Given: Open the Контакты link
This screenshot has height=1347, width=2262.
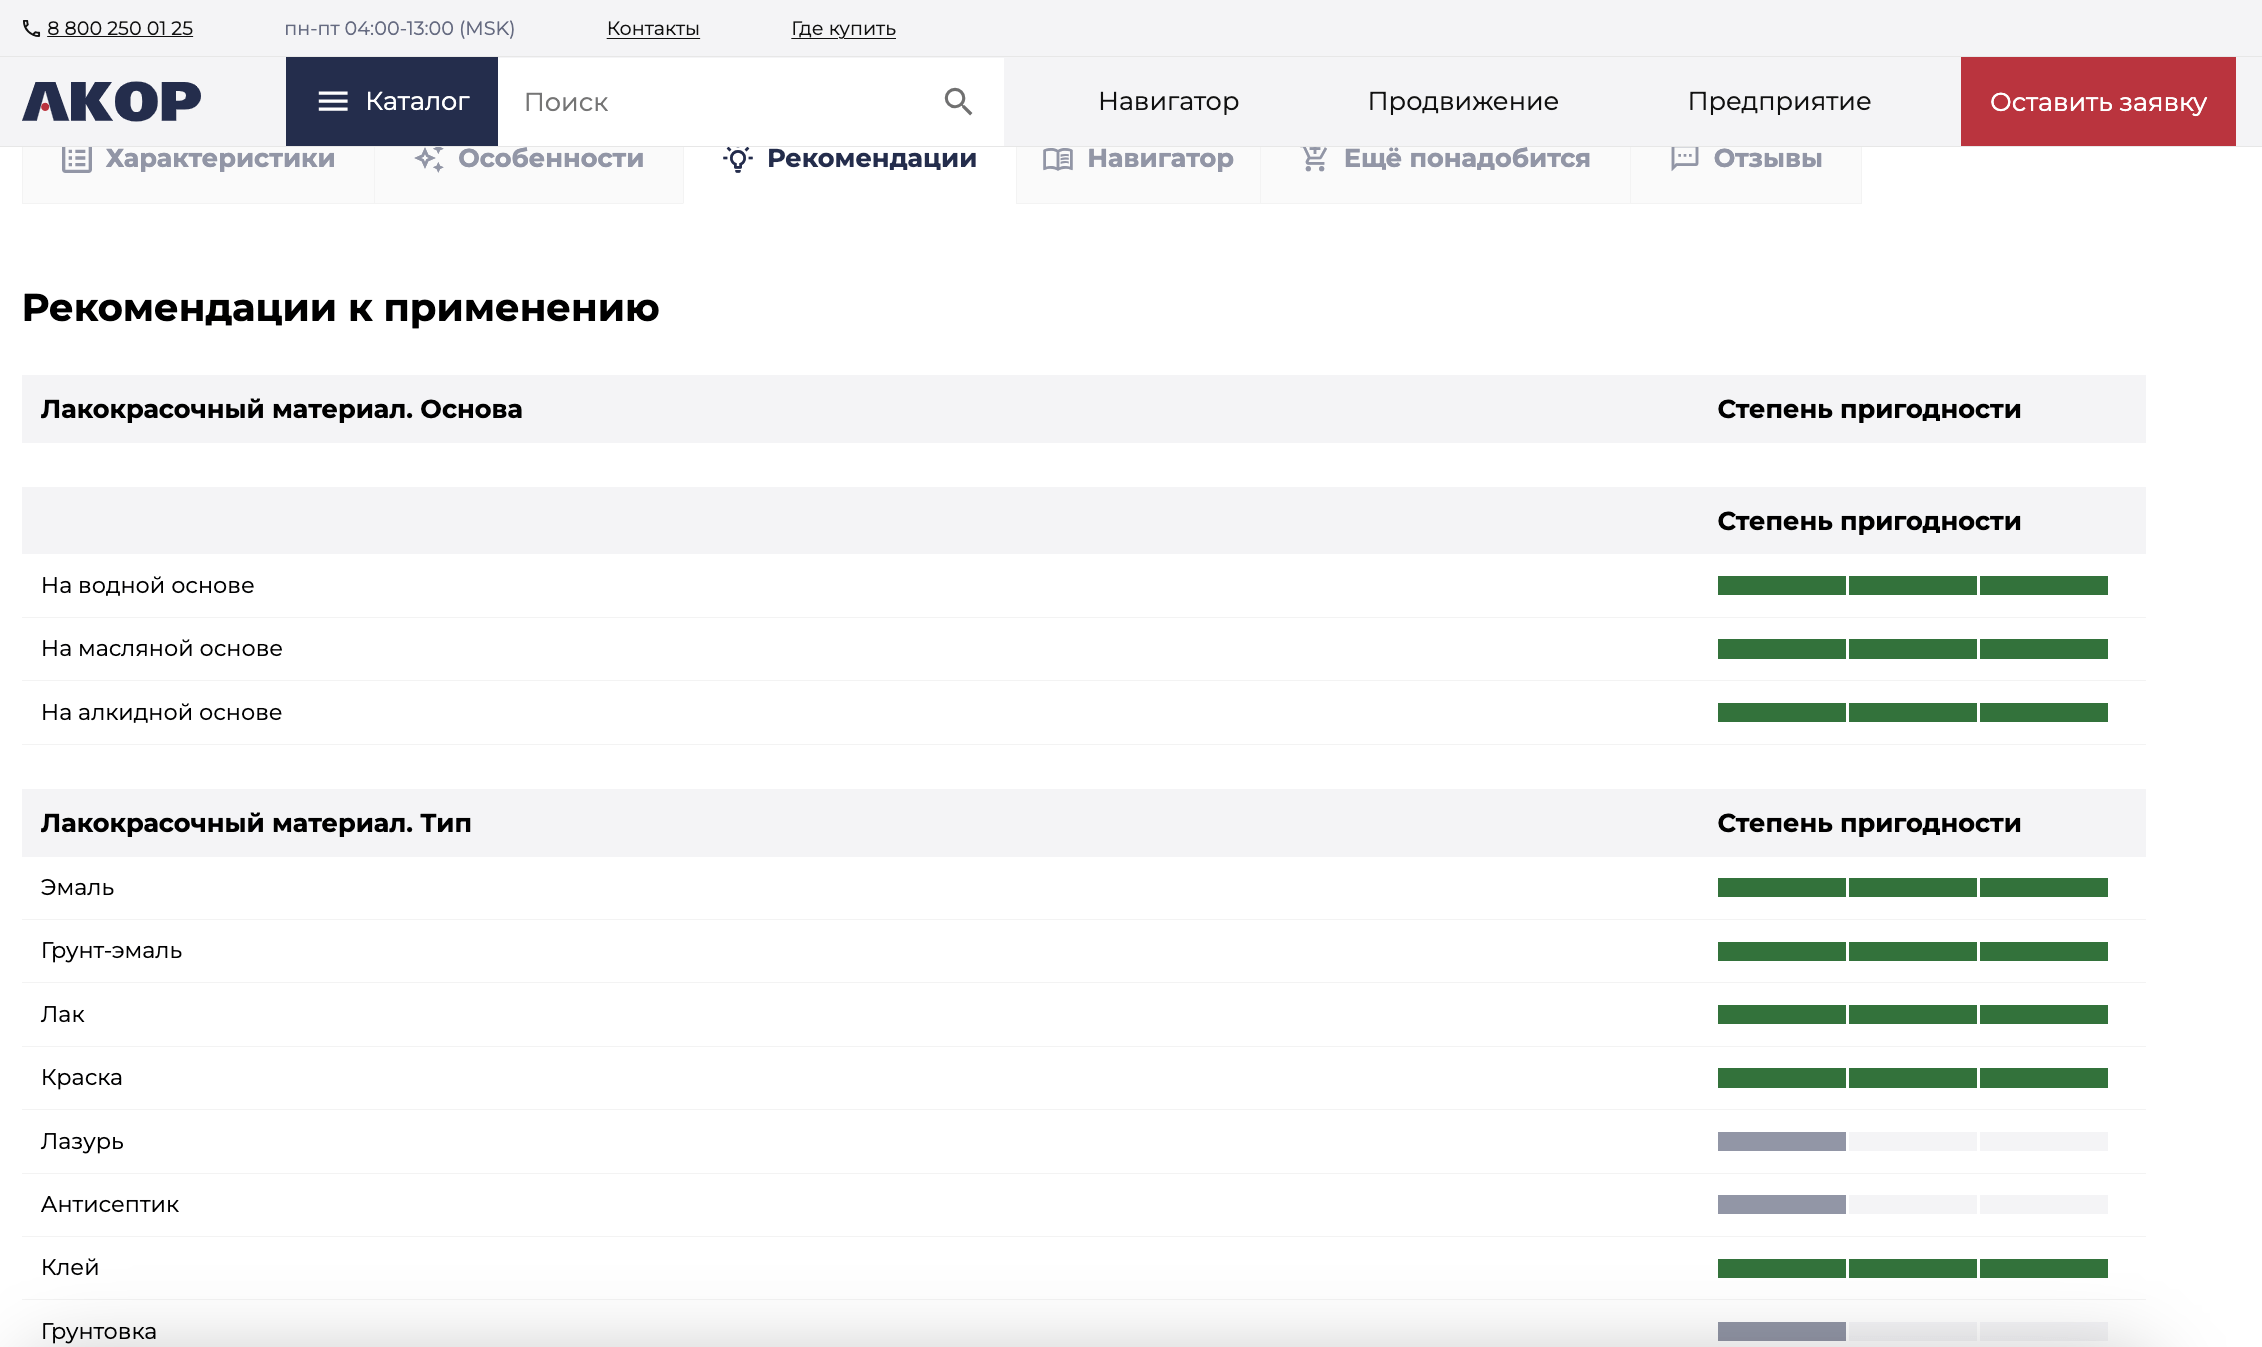Looking at the screenshot, I should point(653,29).
